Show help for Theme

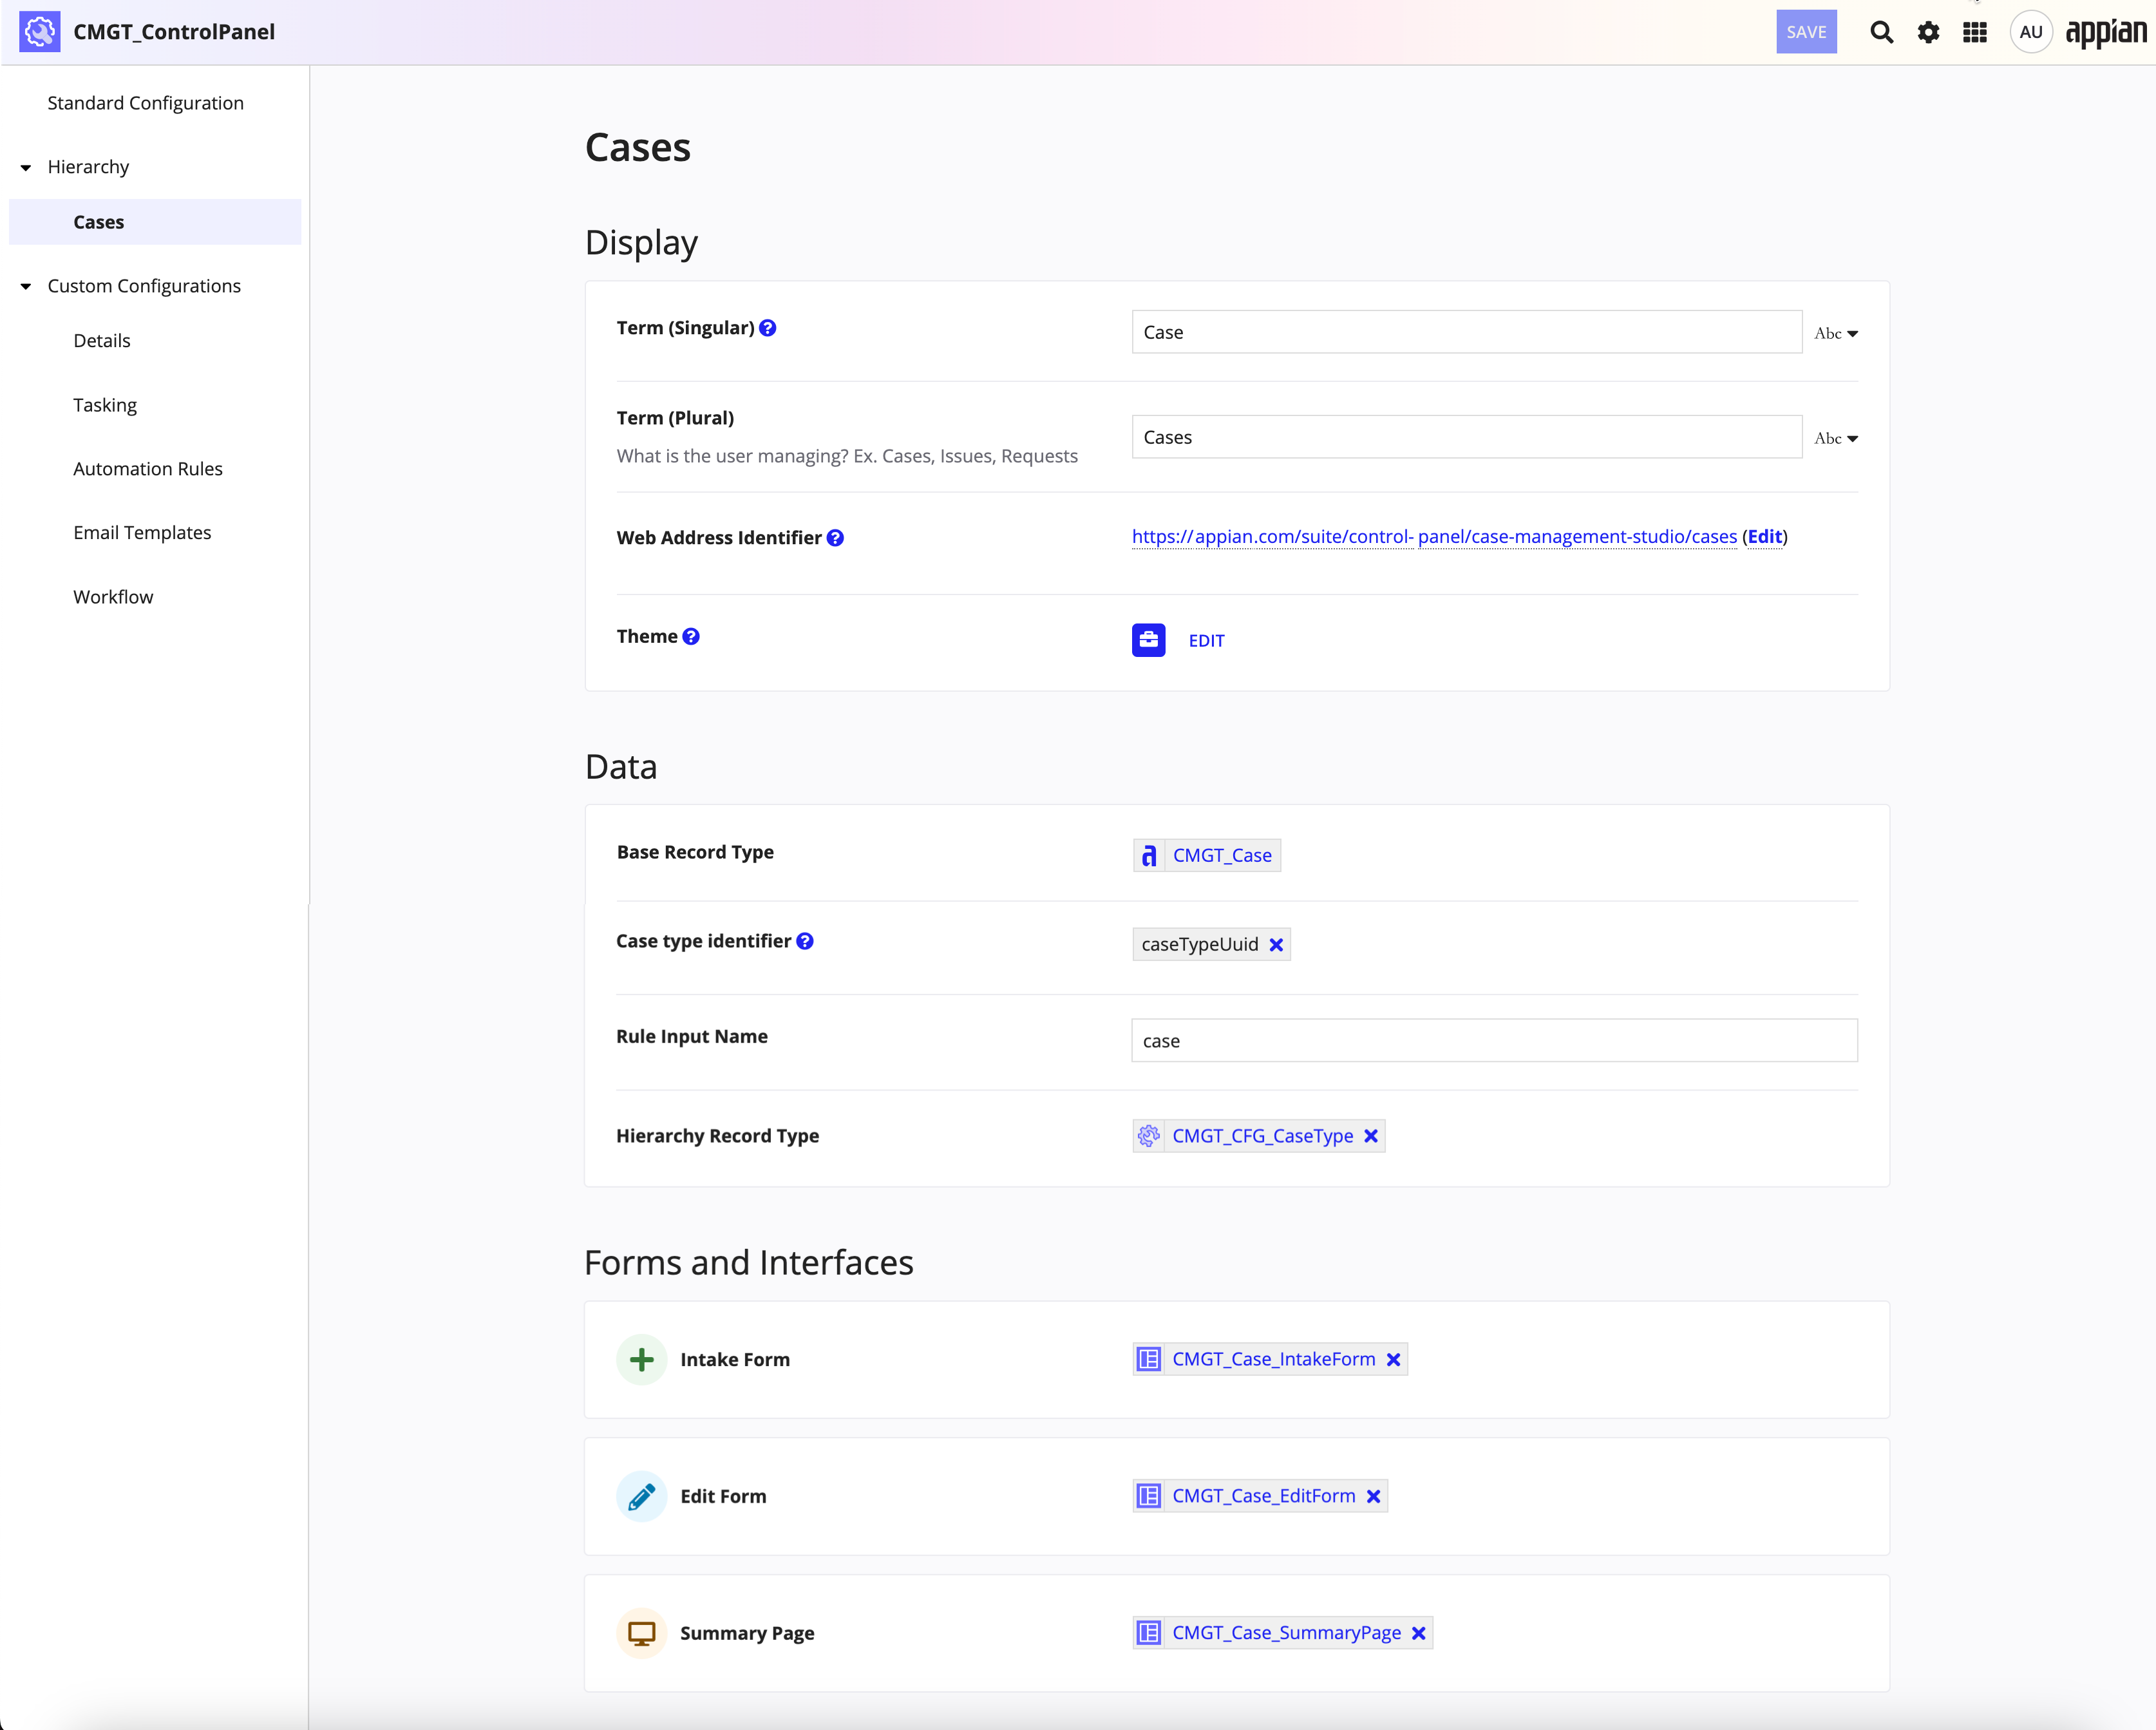691,636
